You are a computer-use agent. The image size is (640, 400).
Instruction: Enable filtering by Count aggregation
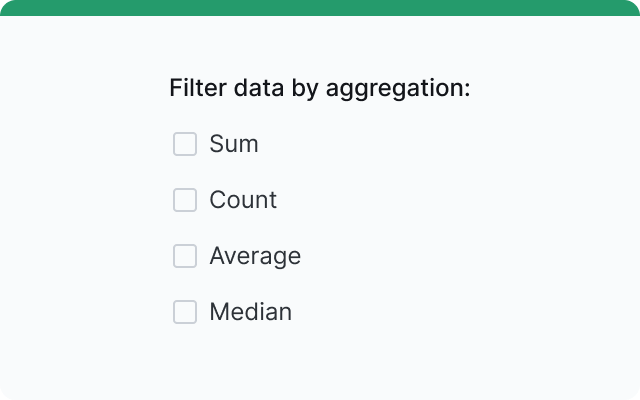(x=185, y=200)
